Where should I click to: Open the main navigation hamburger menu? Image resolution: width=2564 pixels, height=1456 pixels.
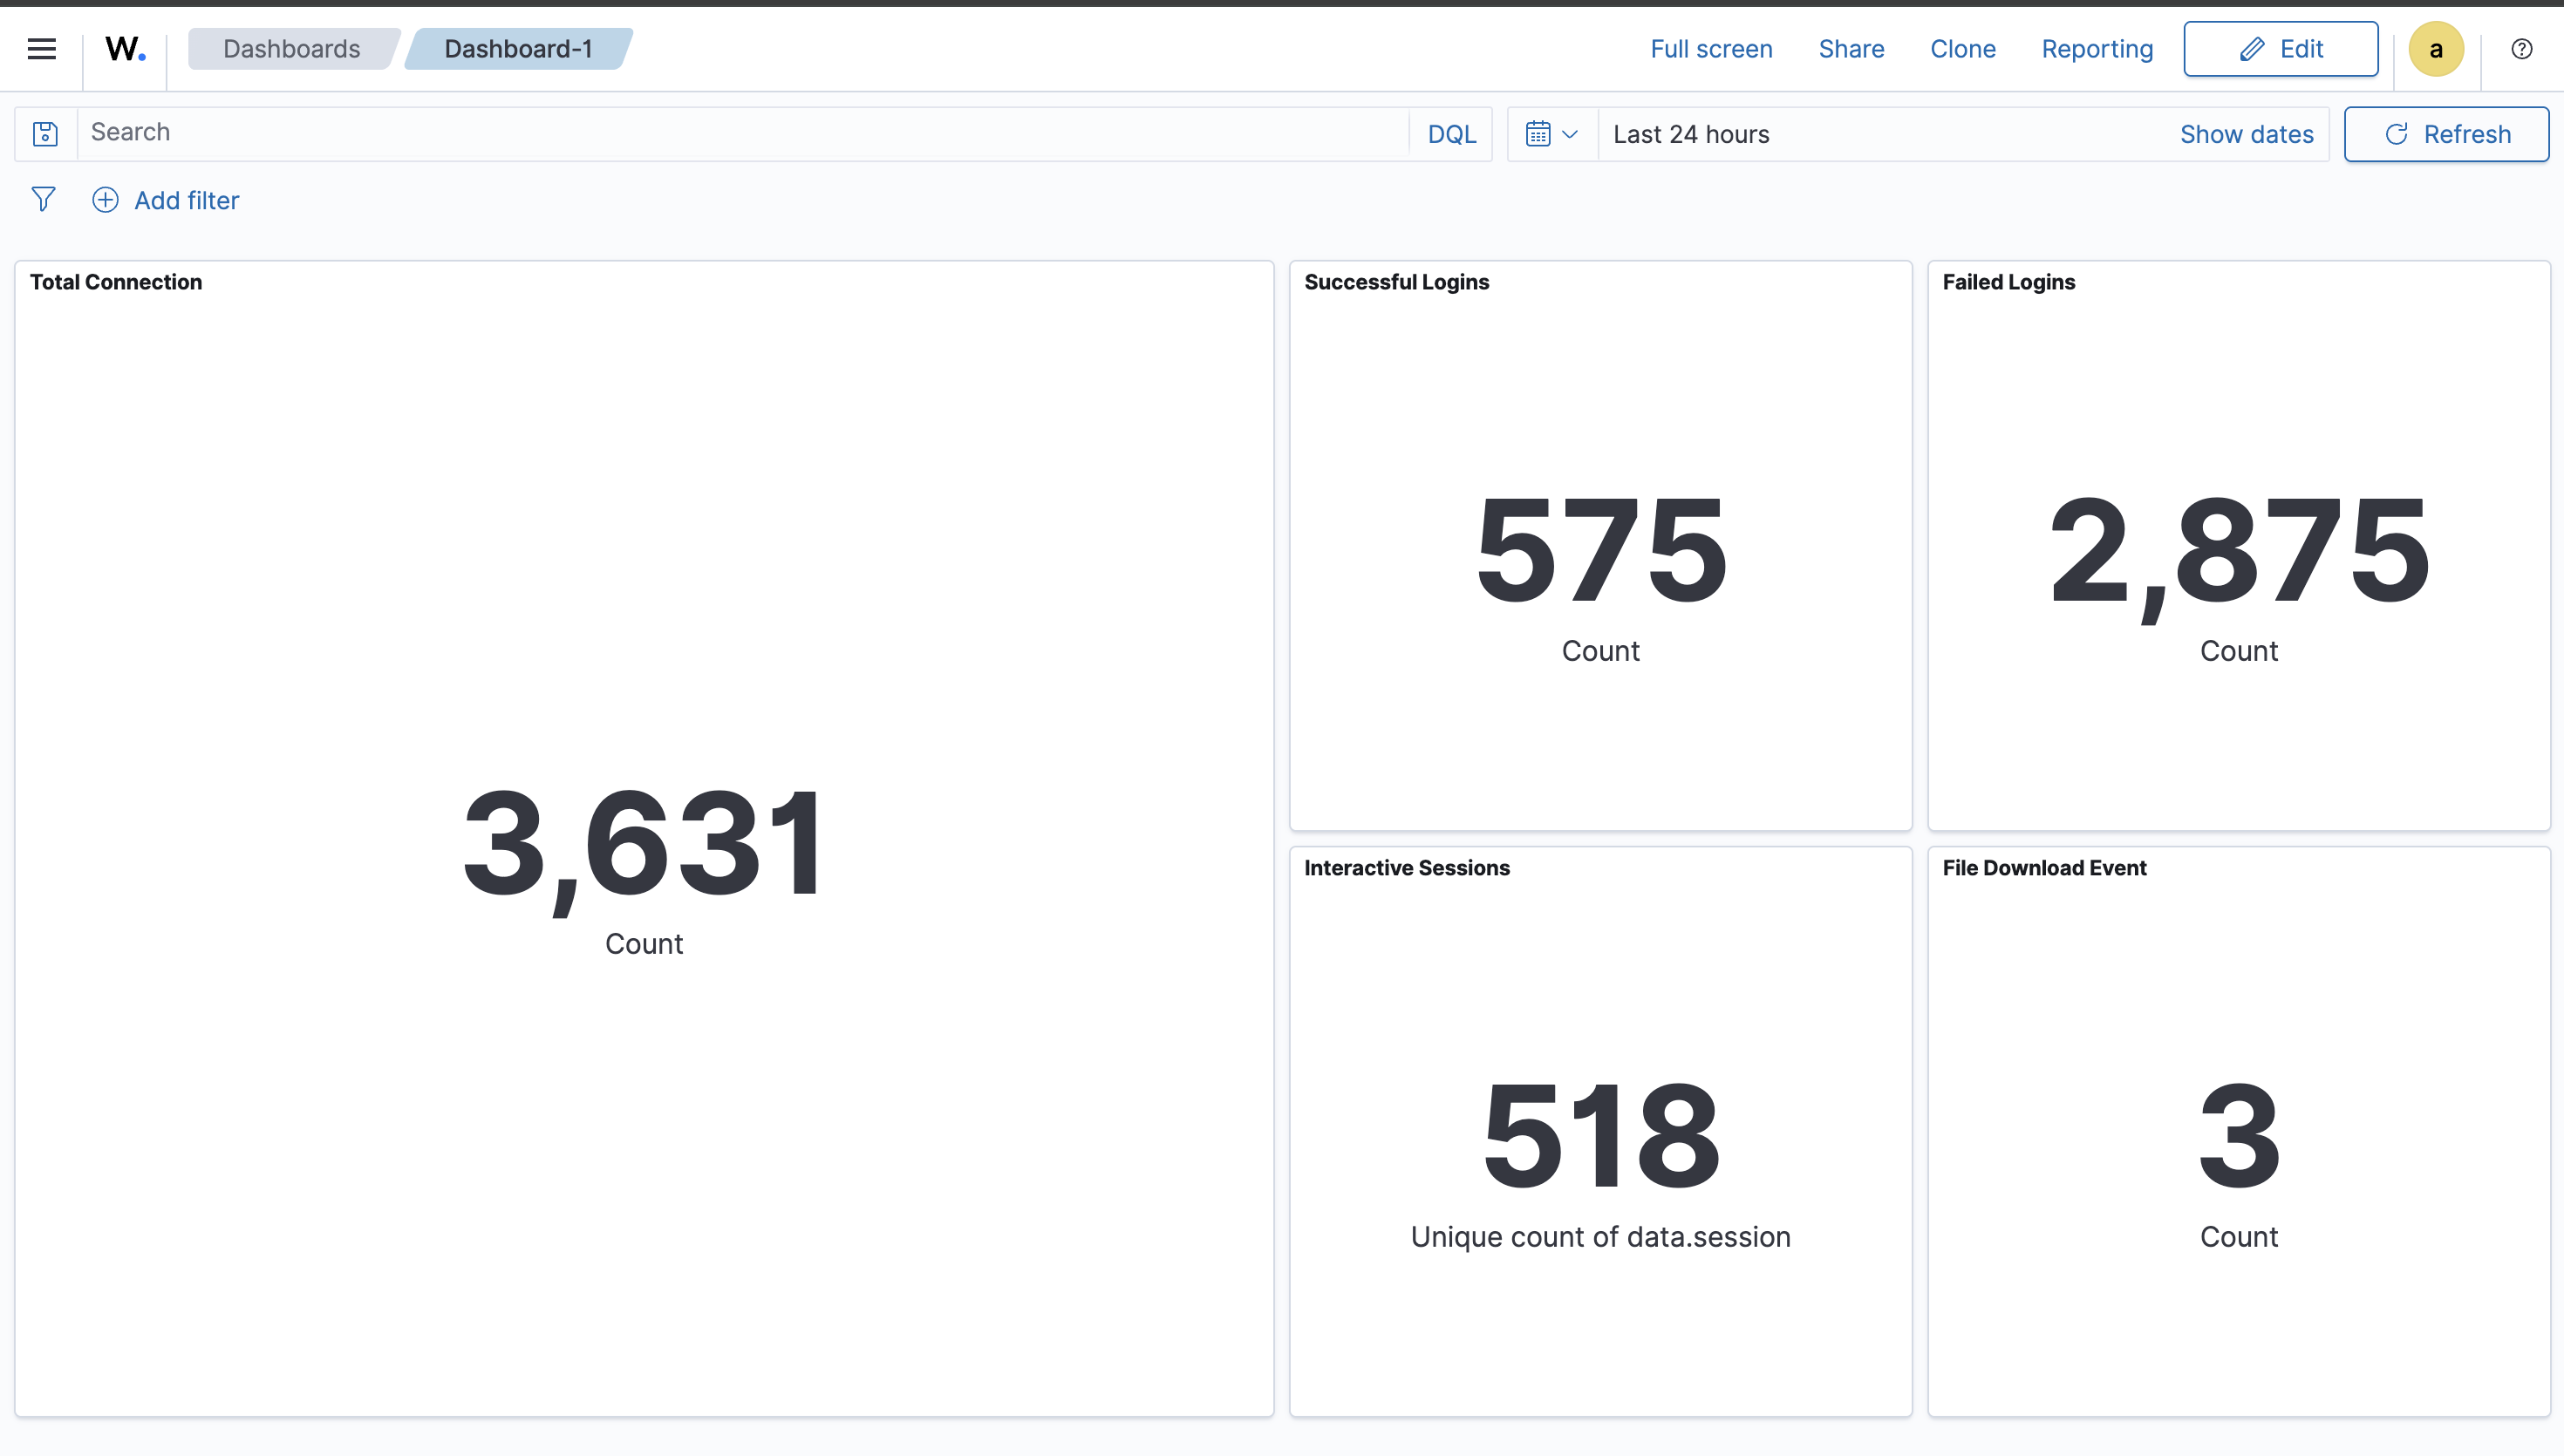click(42, 48)
